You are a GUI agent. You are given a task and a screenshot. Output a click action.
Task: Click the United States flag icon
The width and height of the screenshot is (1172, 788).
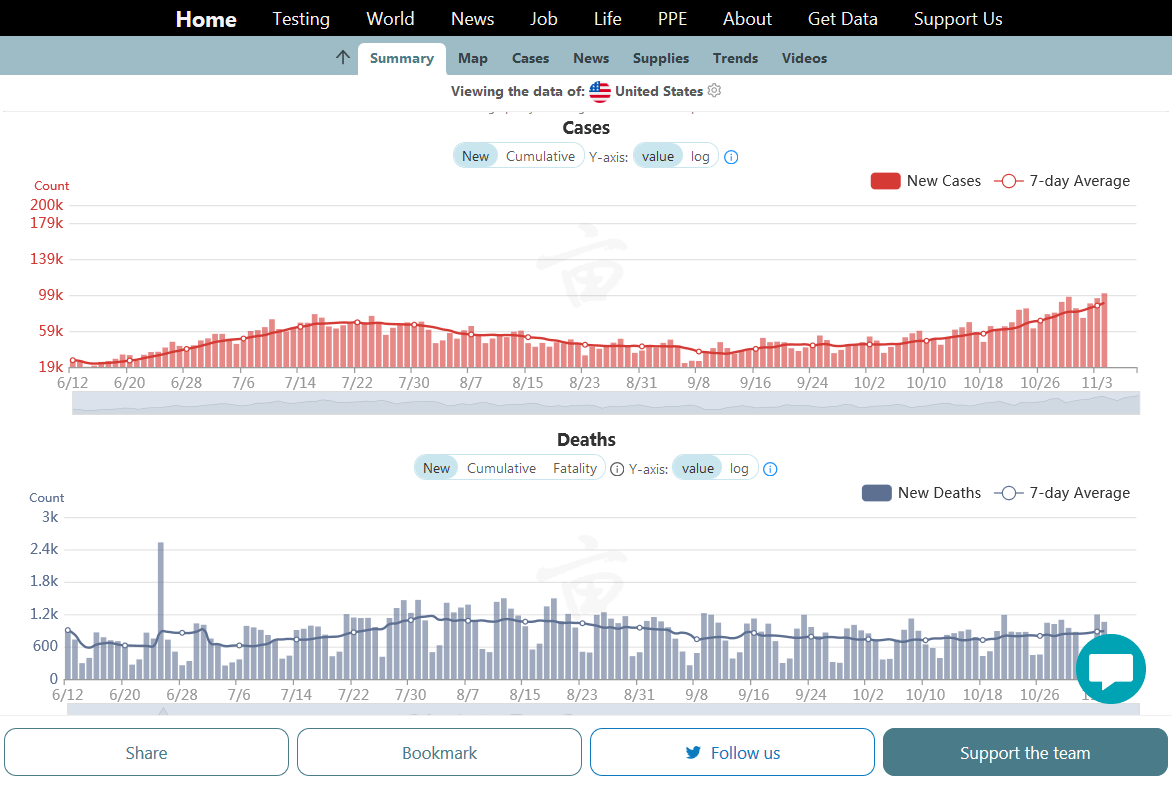[x=600, y=92]
